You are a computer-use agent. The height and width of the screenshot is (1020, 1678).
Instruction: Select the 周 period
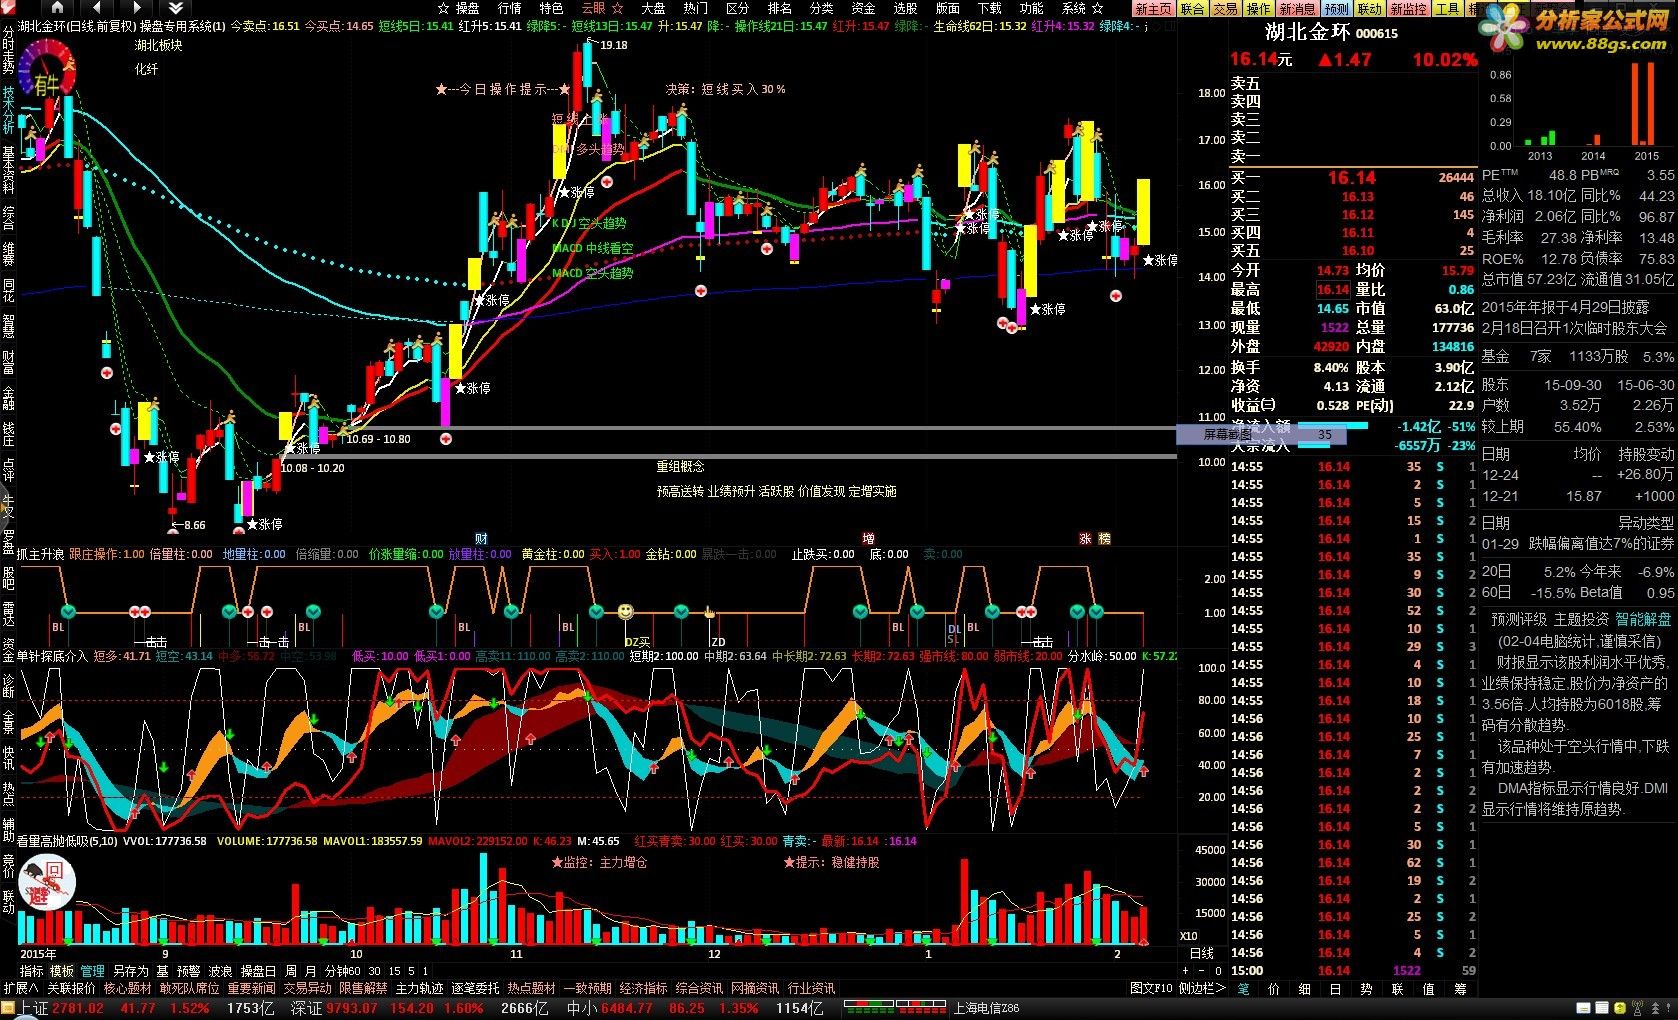point(291,971)
